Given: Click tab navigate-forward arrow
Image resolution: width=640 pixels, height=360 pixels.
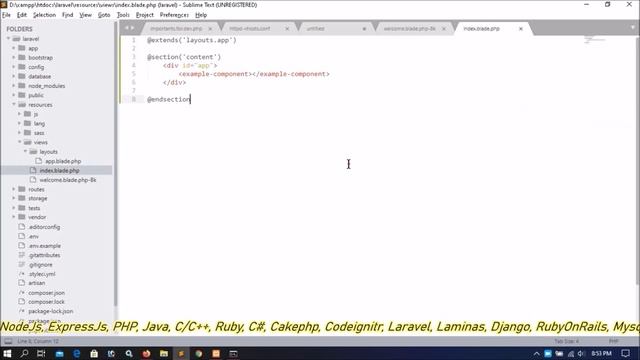Looking at the screenshot, I should point(132,28).
